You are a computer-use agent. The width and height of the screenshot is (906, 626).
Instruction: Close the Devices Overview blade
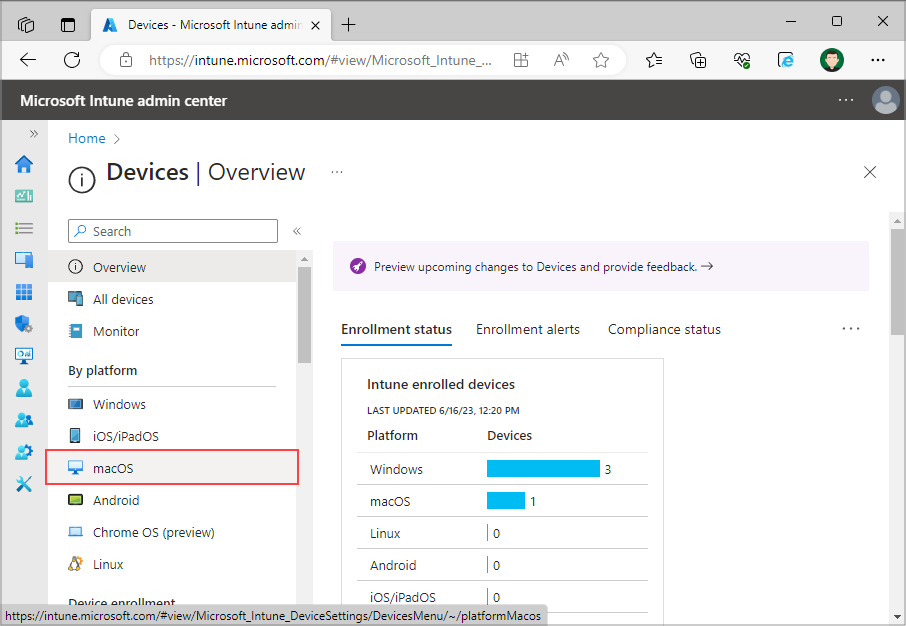tap(870, 172)
